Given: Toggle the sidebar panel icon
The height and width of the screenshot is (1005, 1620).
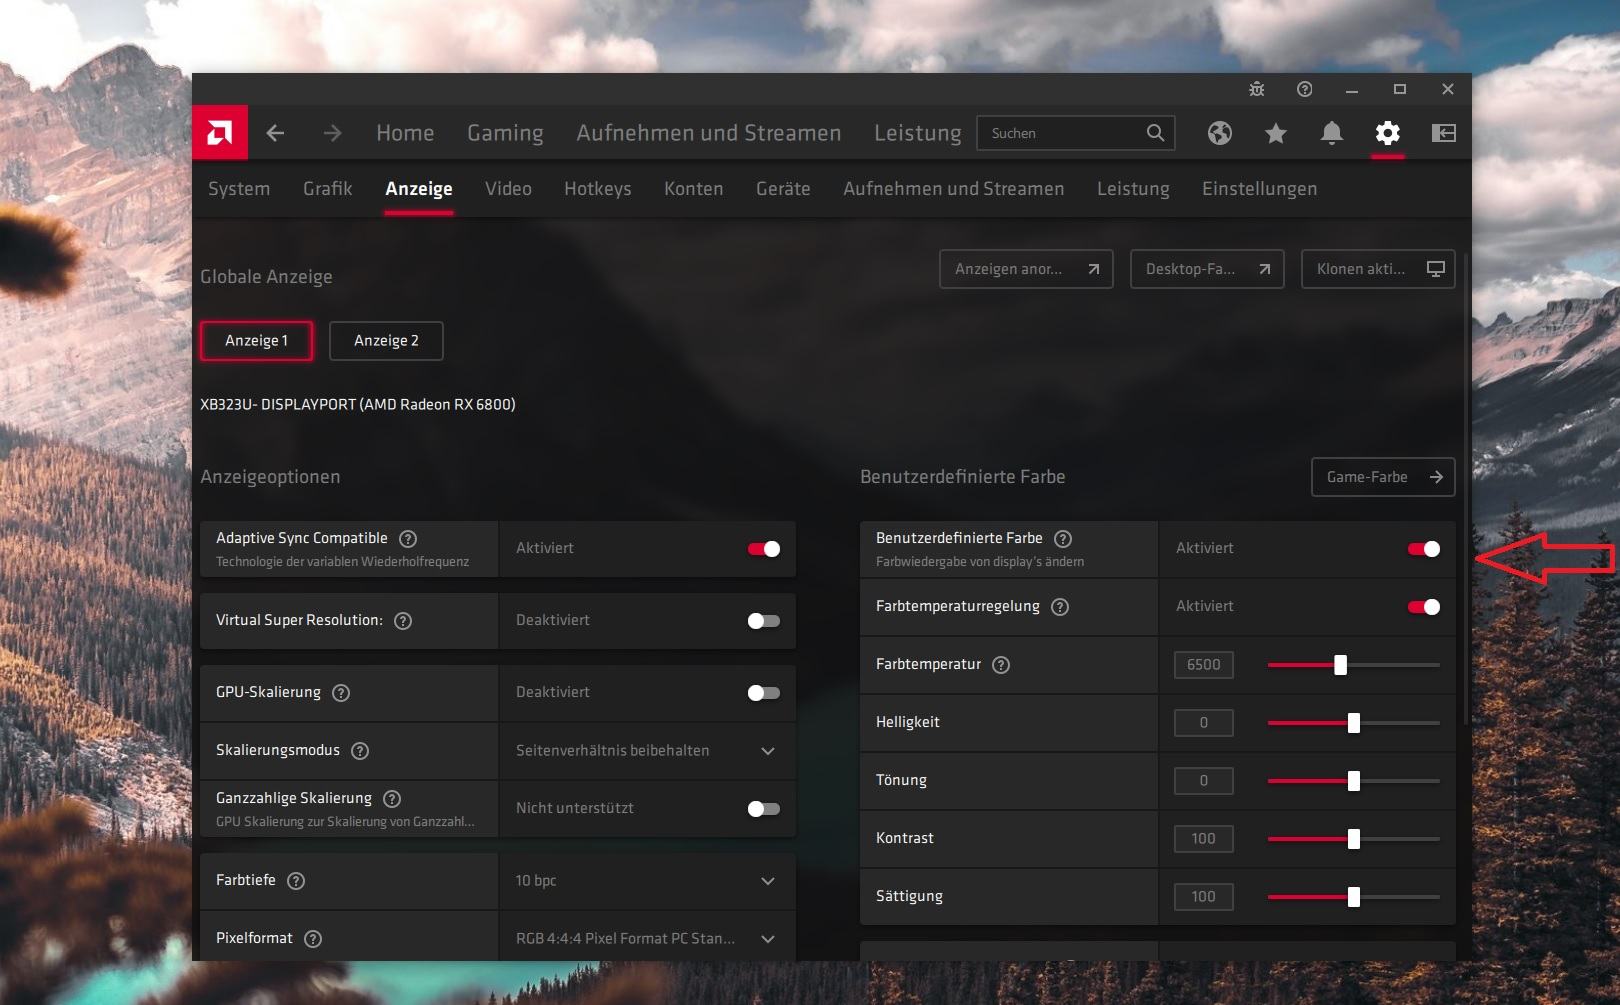Looking at the screenshot, I should tap(1444, 133).
